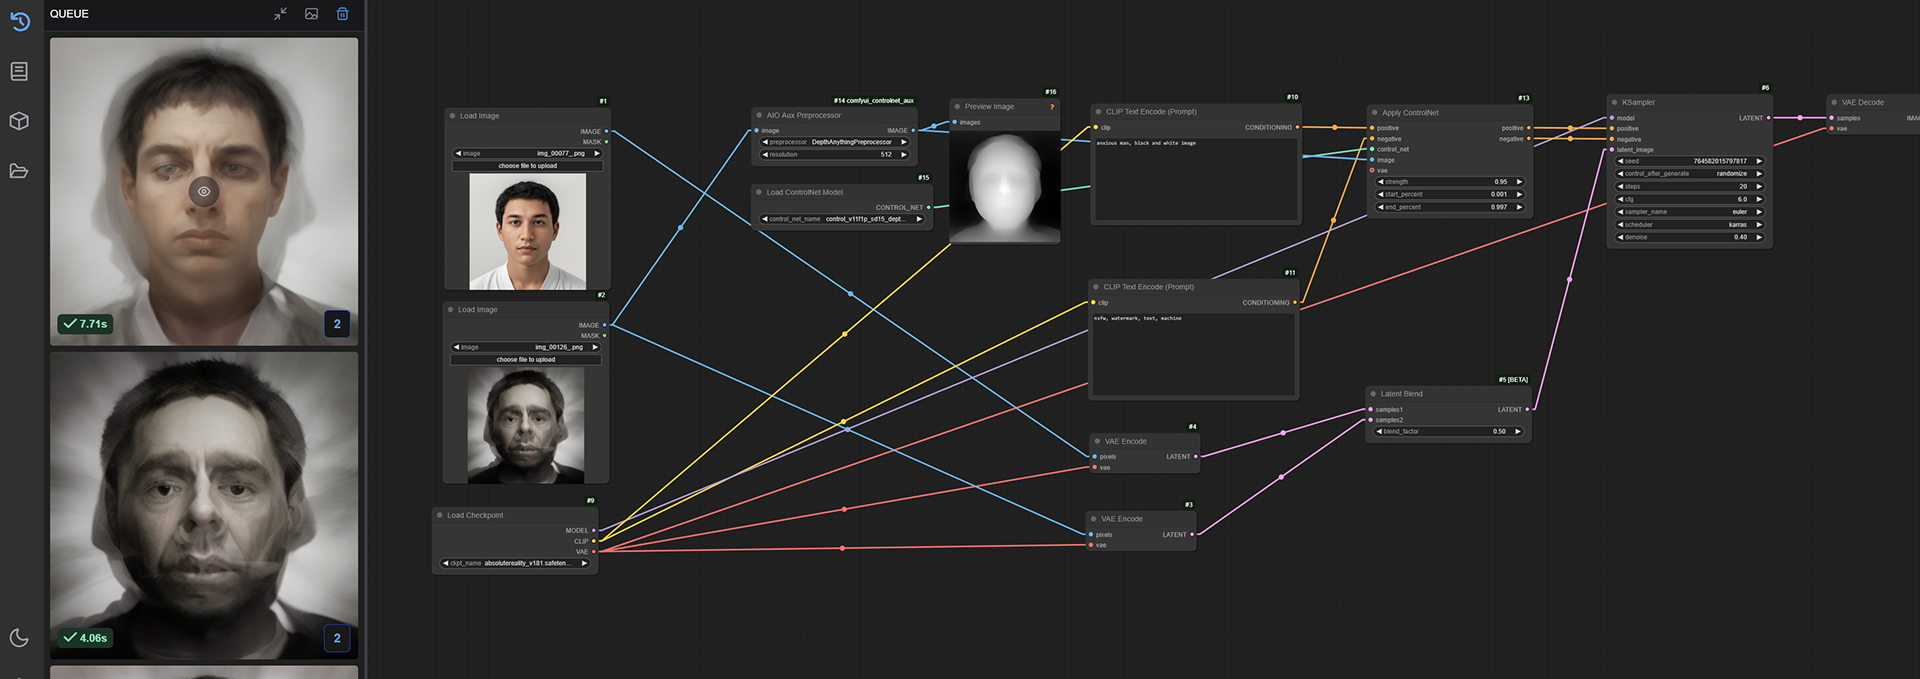Open img_00077_.png image selector combo
This screenshot has width=1920, height=679.
click(527, 154)
